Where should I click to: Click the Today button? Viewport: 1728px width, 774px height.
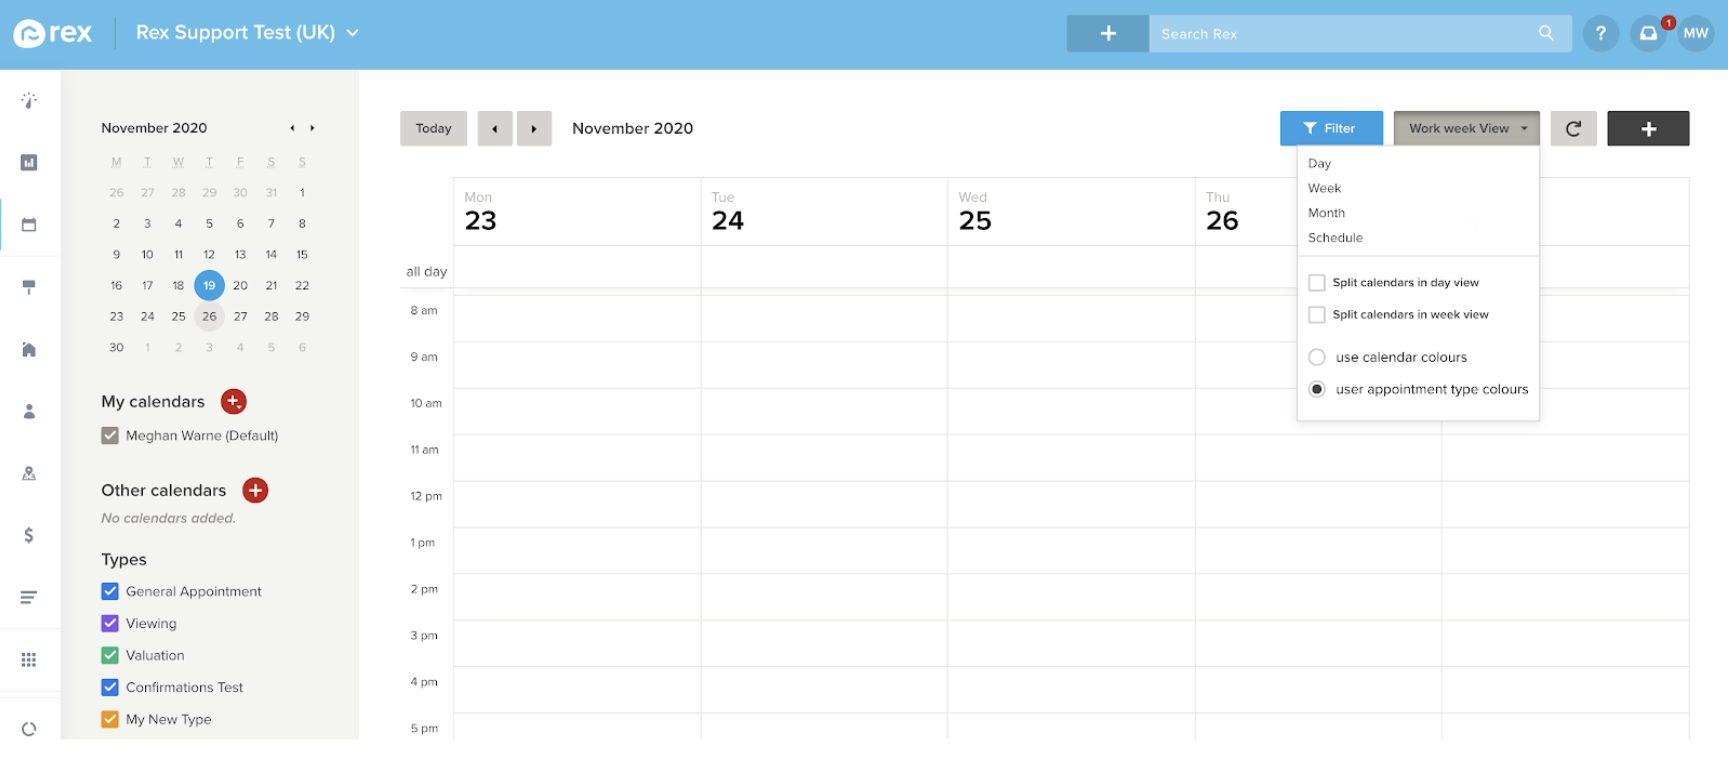click(433, 128)
